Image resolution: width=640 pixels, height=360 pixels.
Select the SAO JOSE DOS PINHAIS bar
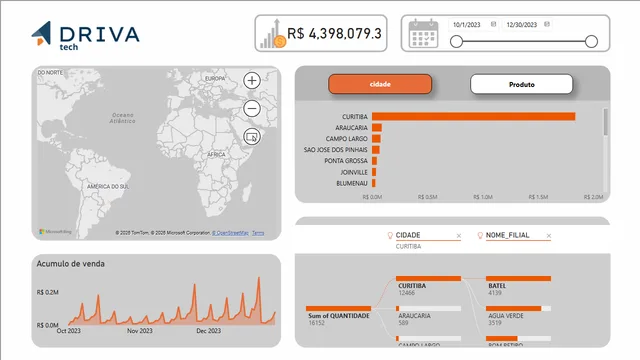click(376, 150)
